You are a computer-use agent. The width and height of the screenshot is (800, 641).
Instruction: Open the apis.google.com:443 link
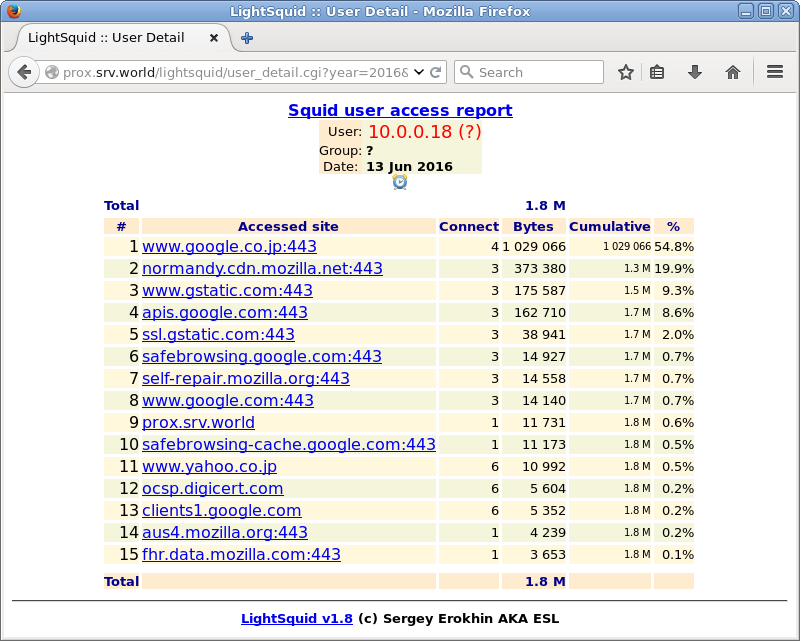coord(224,312)
